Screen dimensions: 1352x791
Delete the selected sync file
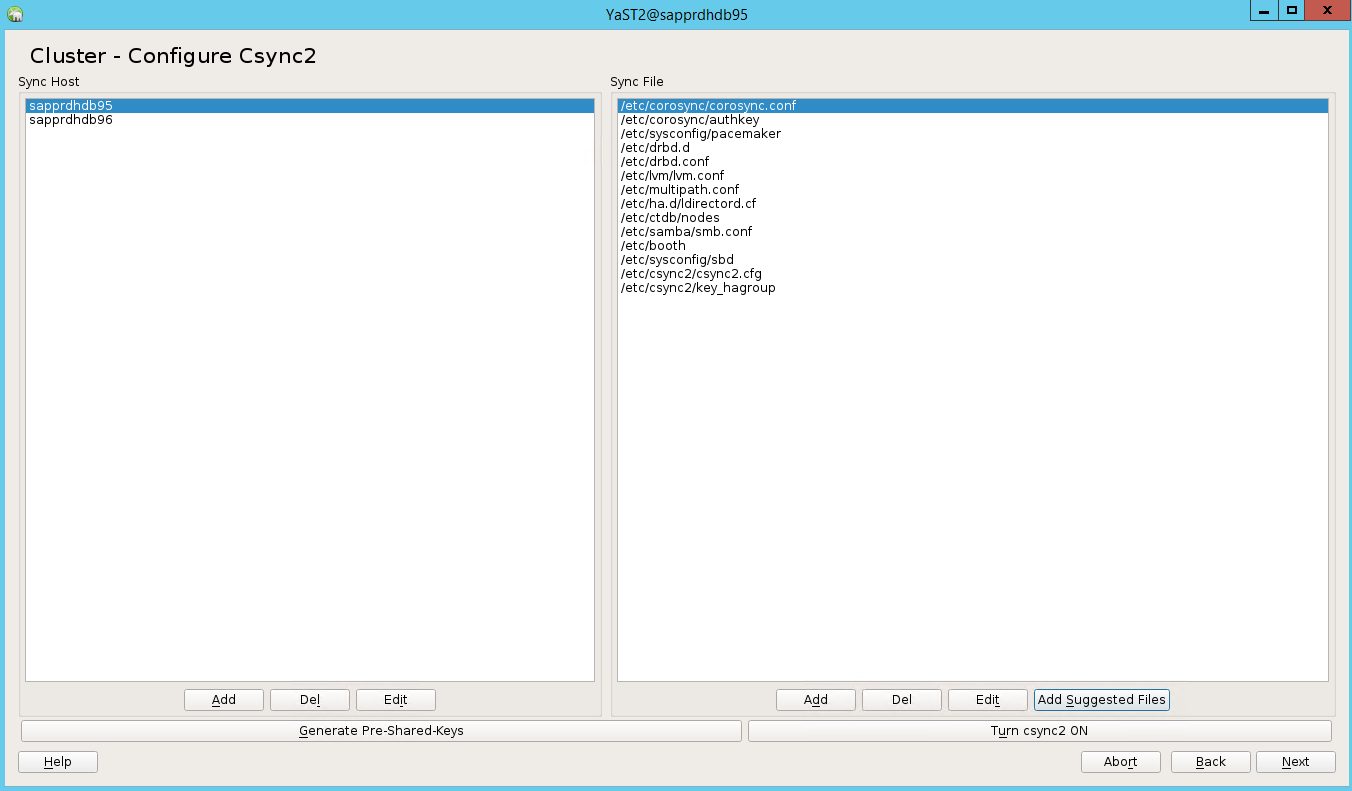(x=902, y=700)
